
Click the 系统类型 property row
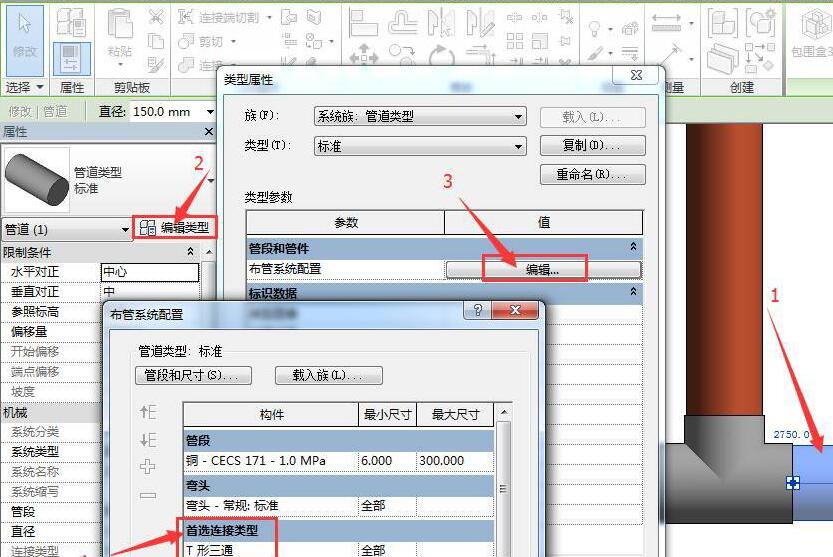click(50, 452)
